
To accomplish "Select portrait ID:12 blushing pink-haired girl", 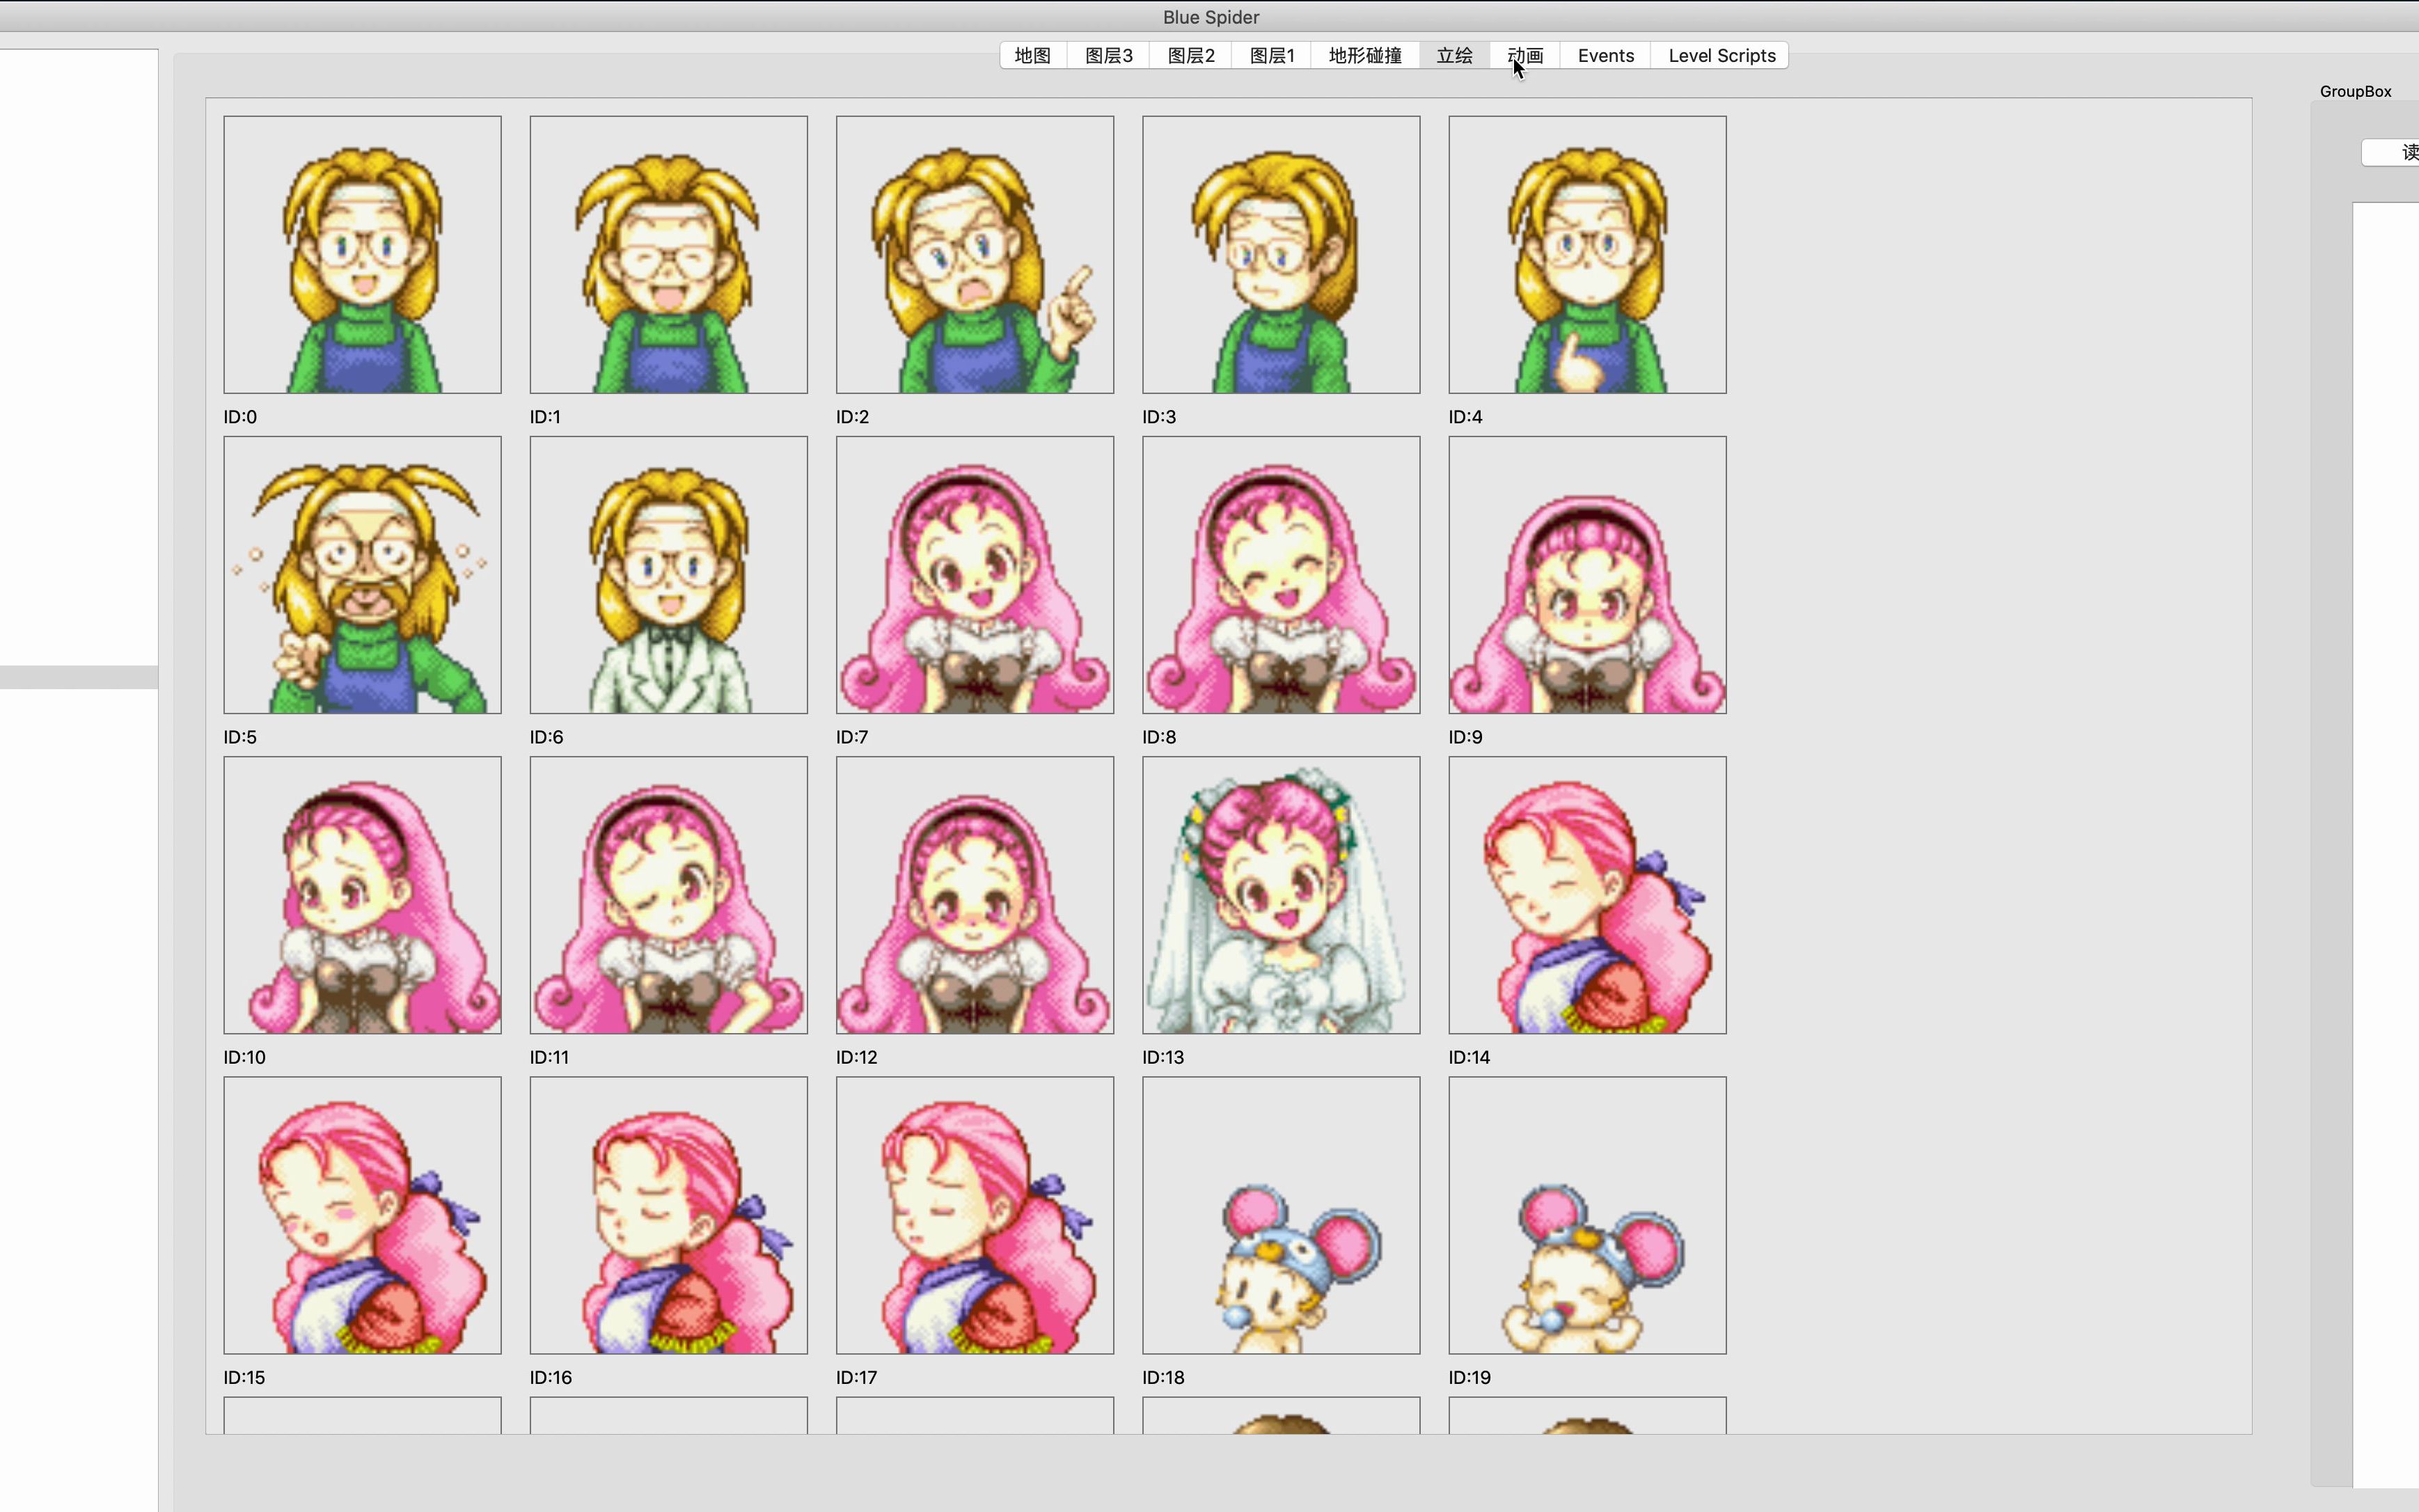I will [975, 895].
